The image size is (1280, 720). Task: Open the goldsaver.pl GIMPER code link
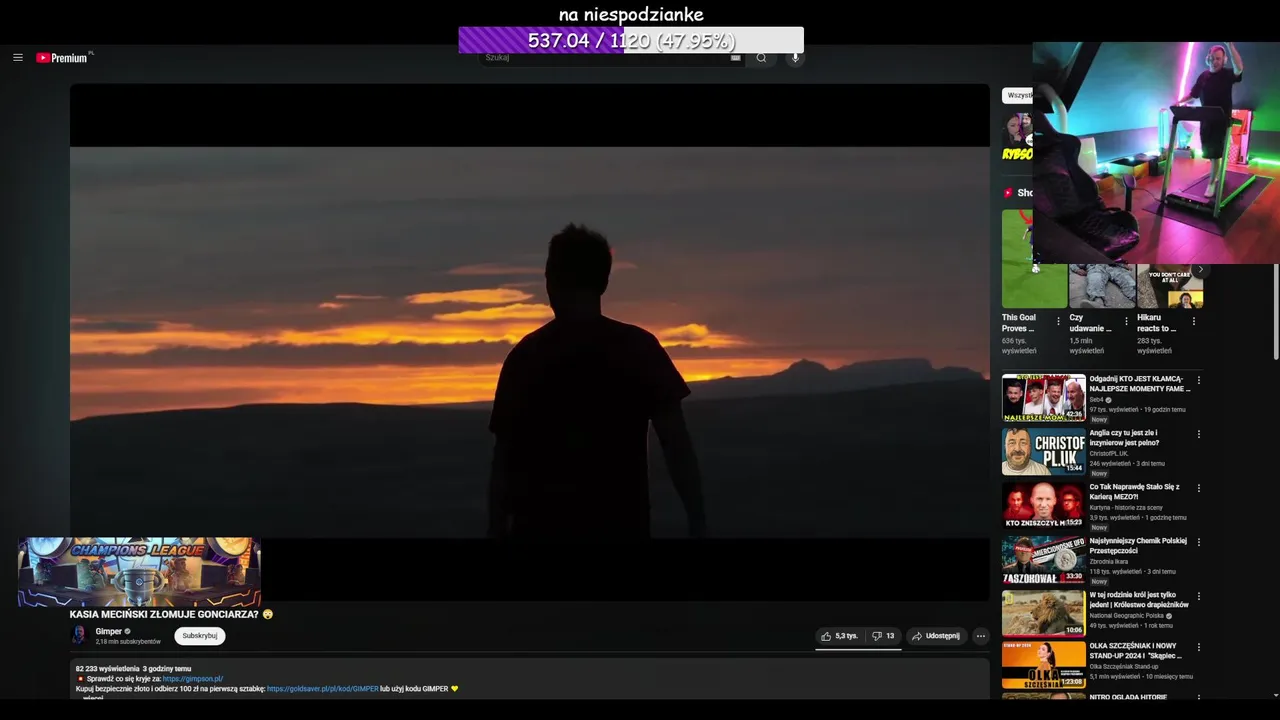click(x=323, y=689)
